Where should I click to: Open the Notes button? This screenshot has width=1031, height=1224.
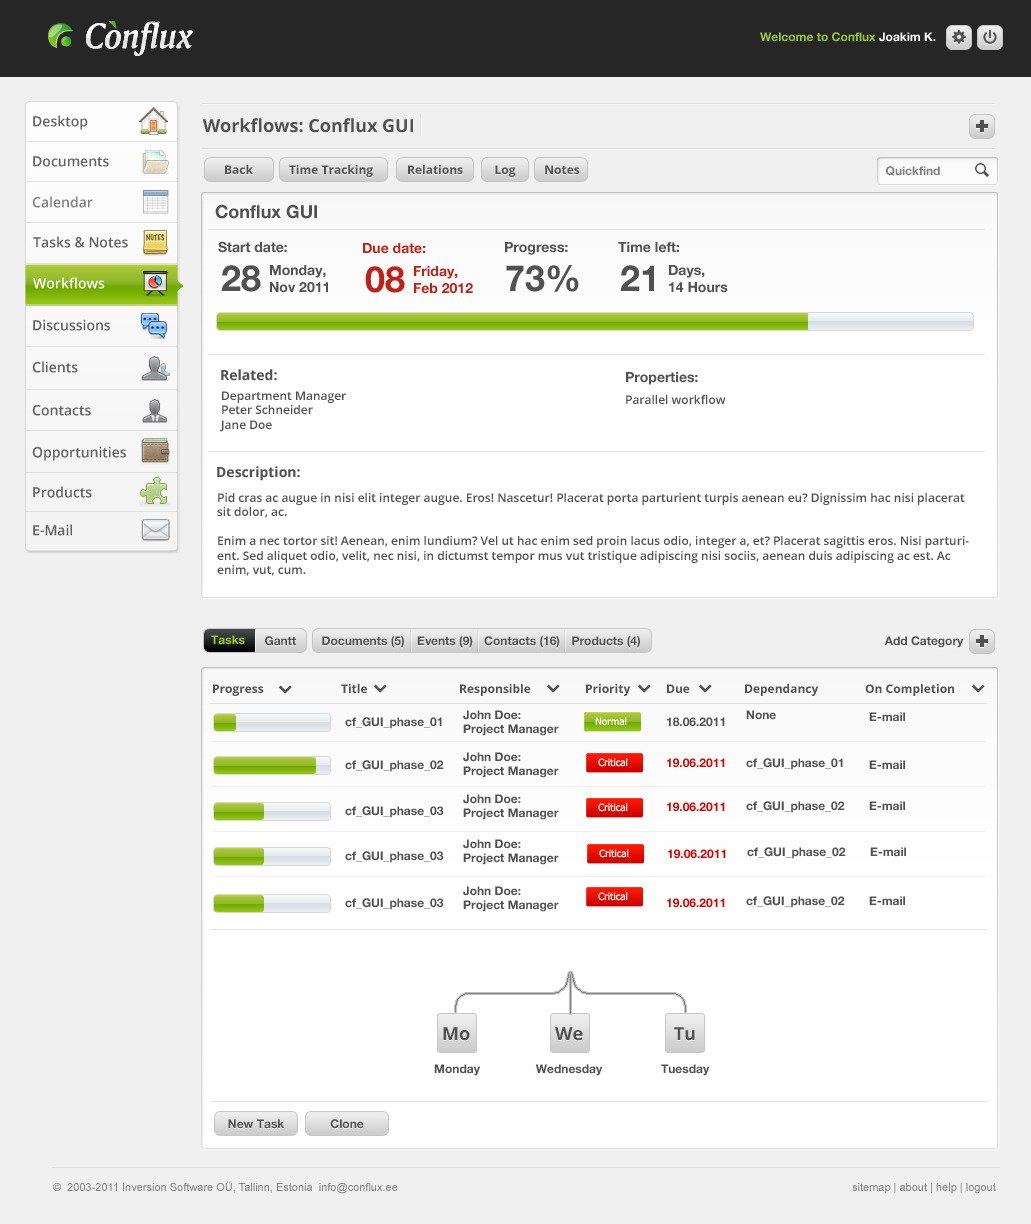(561, 169)
